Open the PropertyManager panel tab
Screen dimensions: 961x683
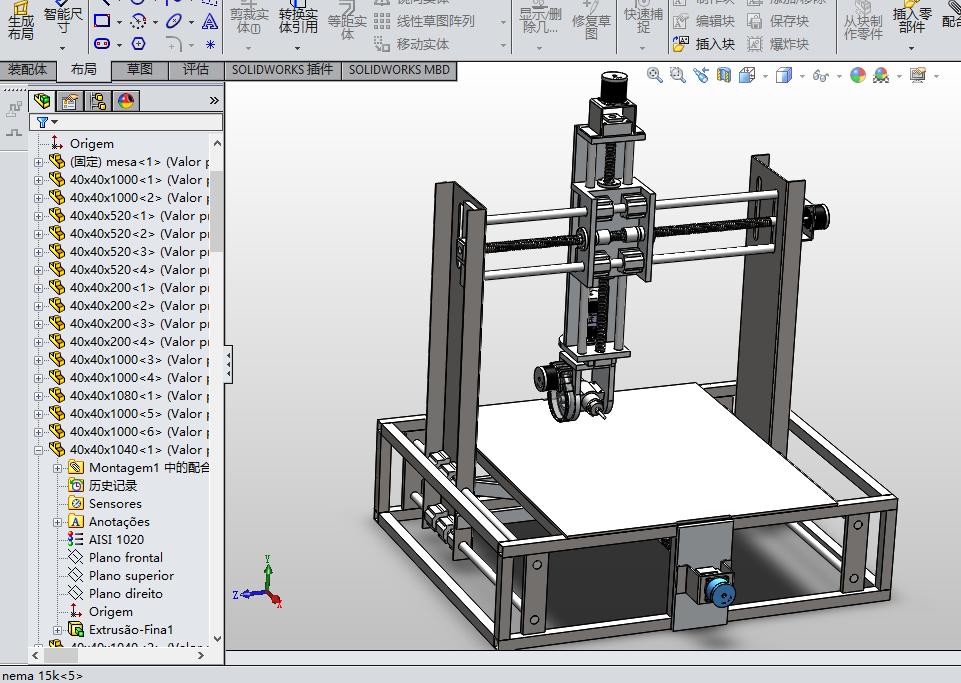[x=70, y=100]
